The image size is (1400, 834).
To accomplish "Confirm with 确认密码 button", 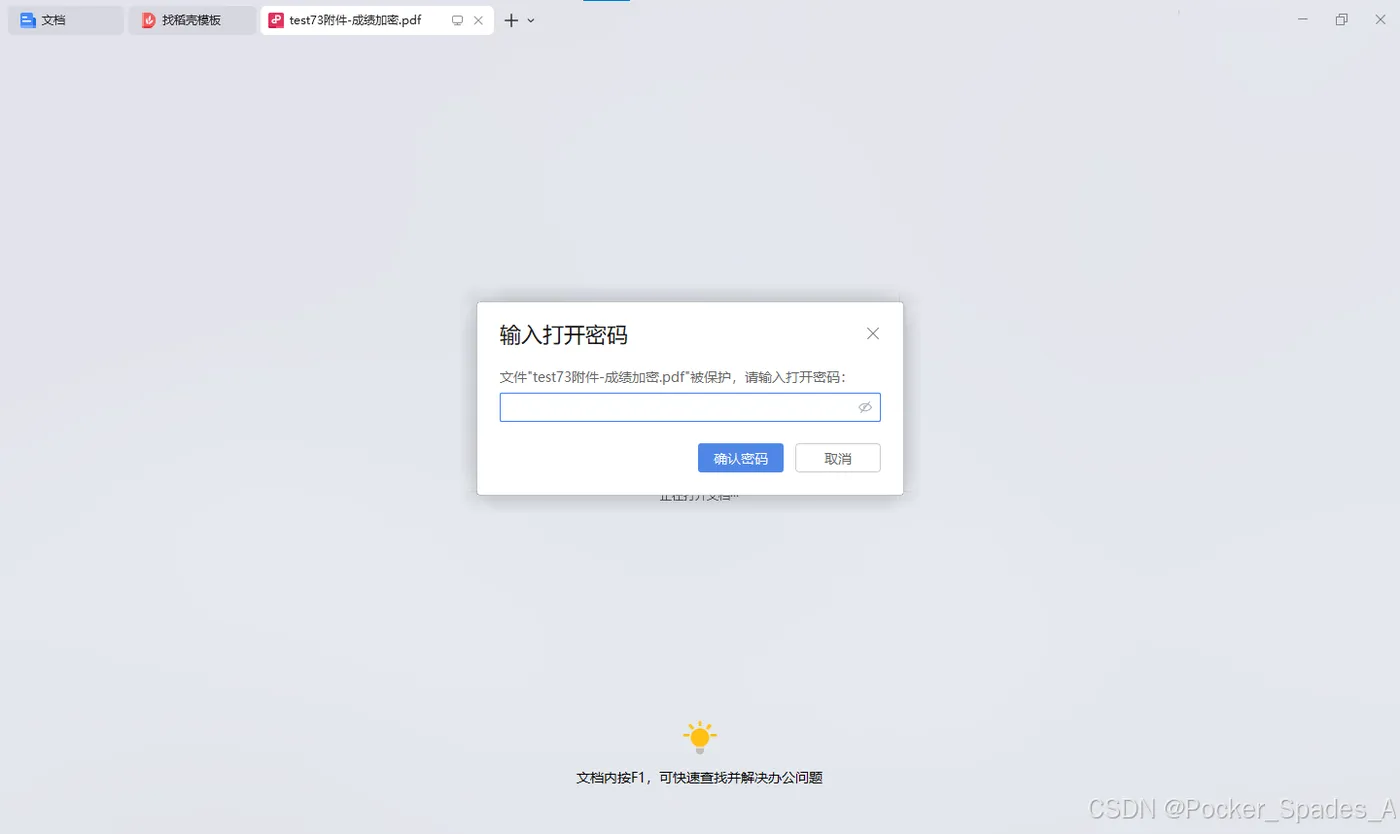I will click(741, 458).
